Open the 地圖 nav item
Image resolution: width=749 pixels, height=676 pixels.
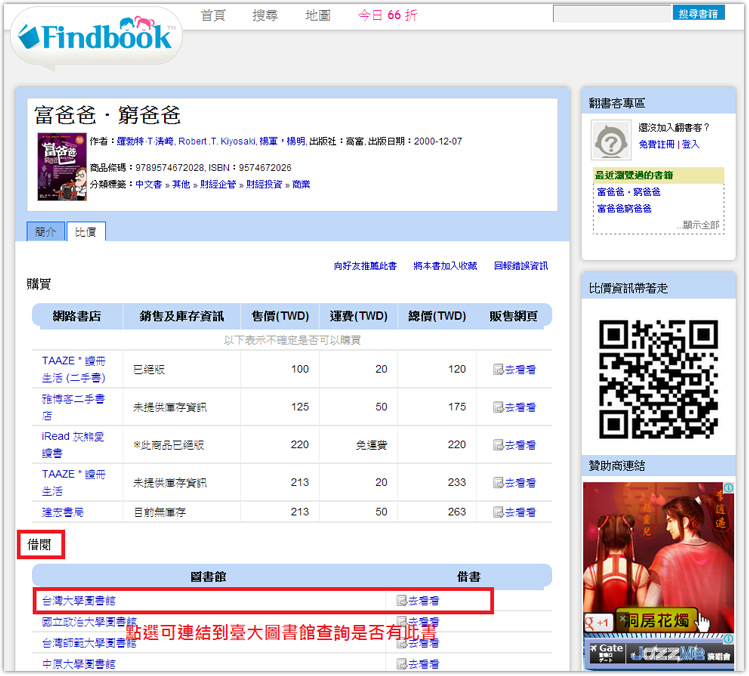(318, 15)
